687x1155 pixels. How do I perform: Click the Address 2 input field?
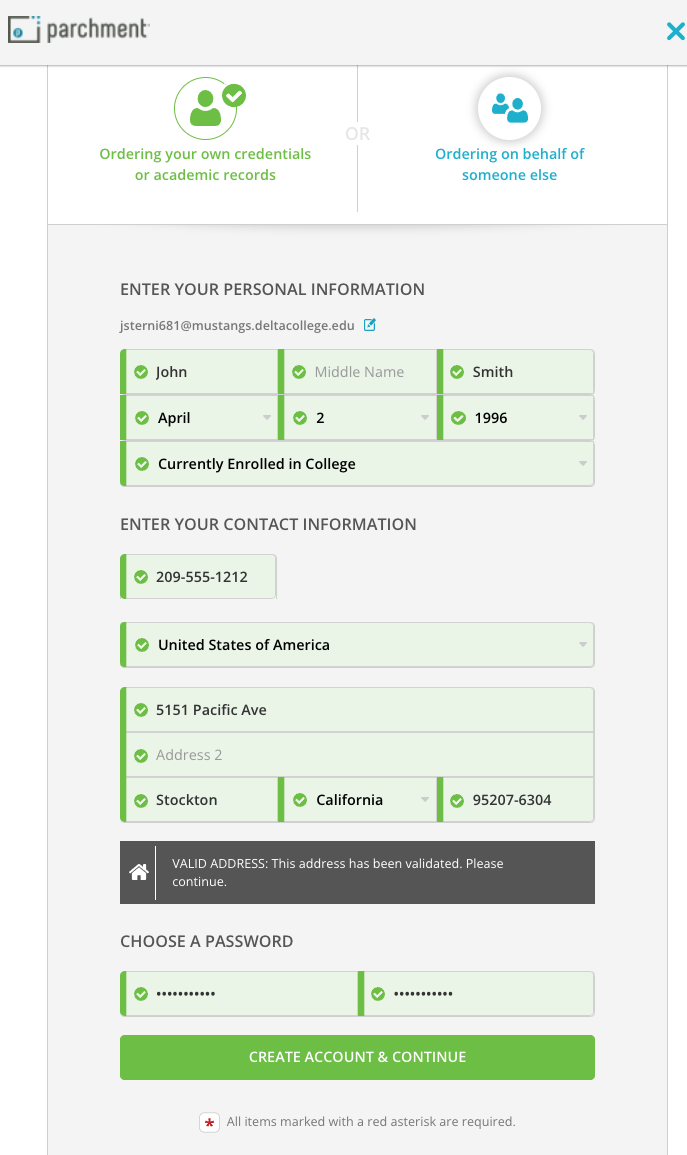pyautogui.click(x=357, y=754)
